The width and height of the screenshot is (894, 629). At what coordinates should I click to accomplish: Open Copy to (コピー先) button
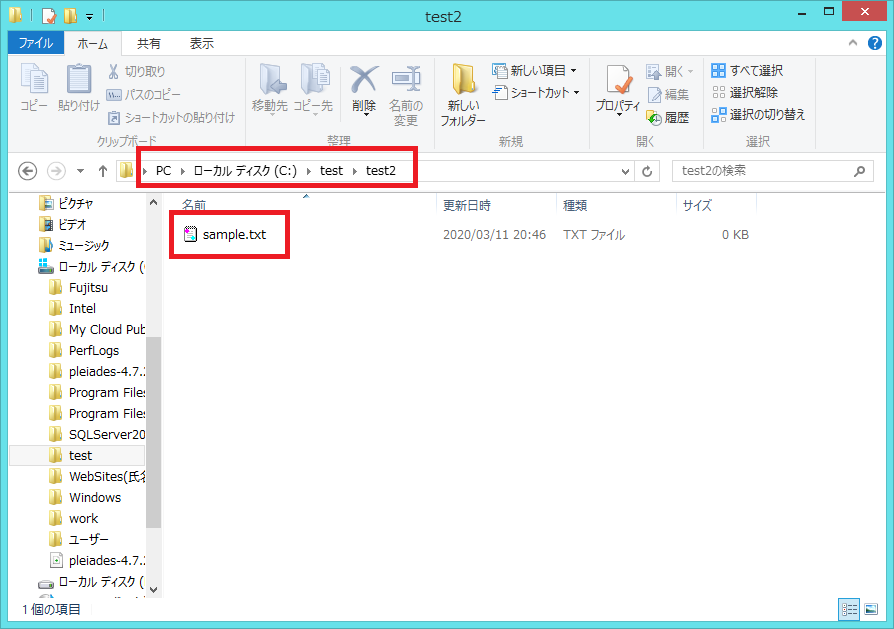314,88
